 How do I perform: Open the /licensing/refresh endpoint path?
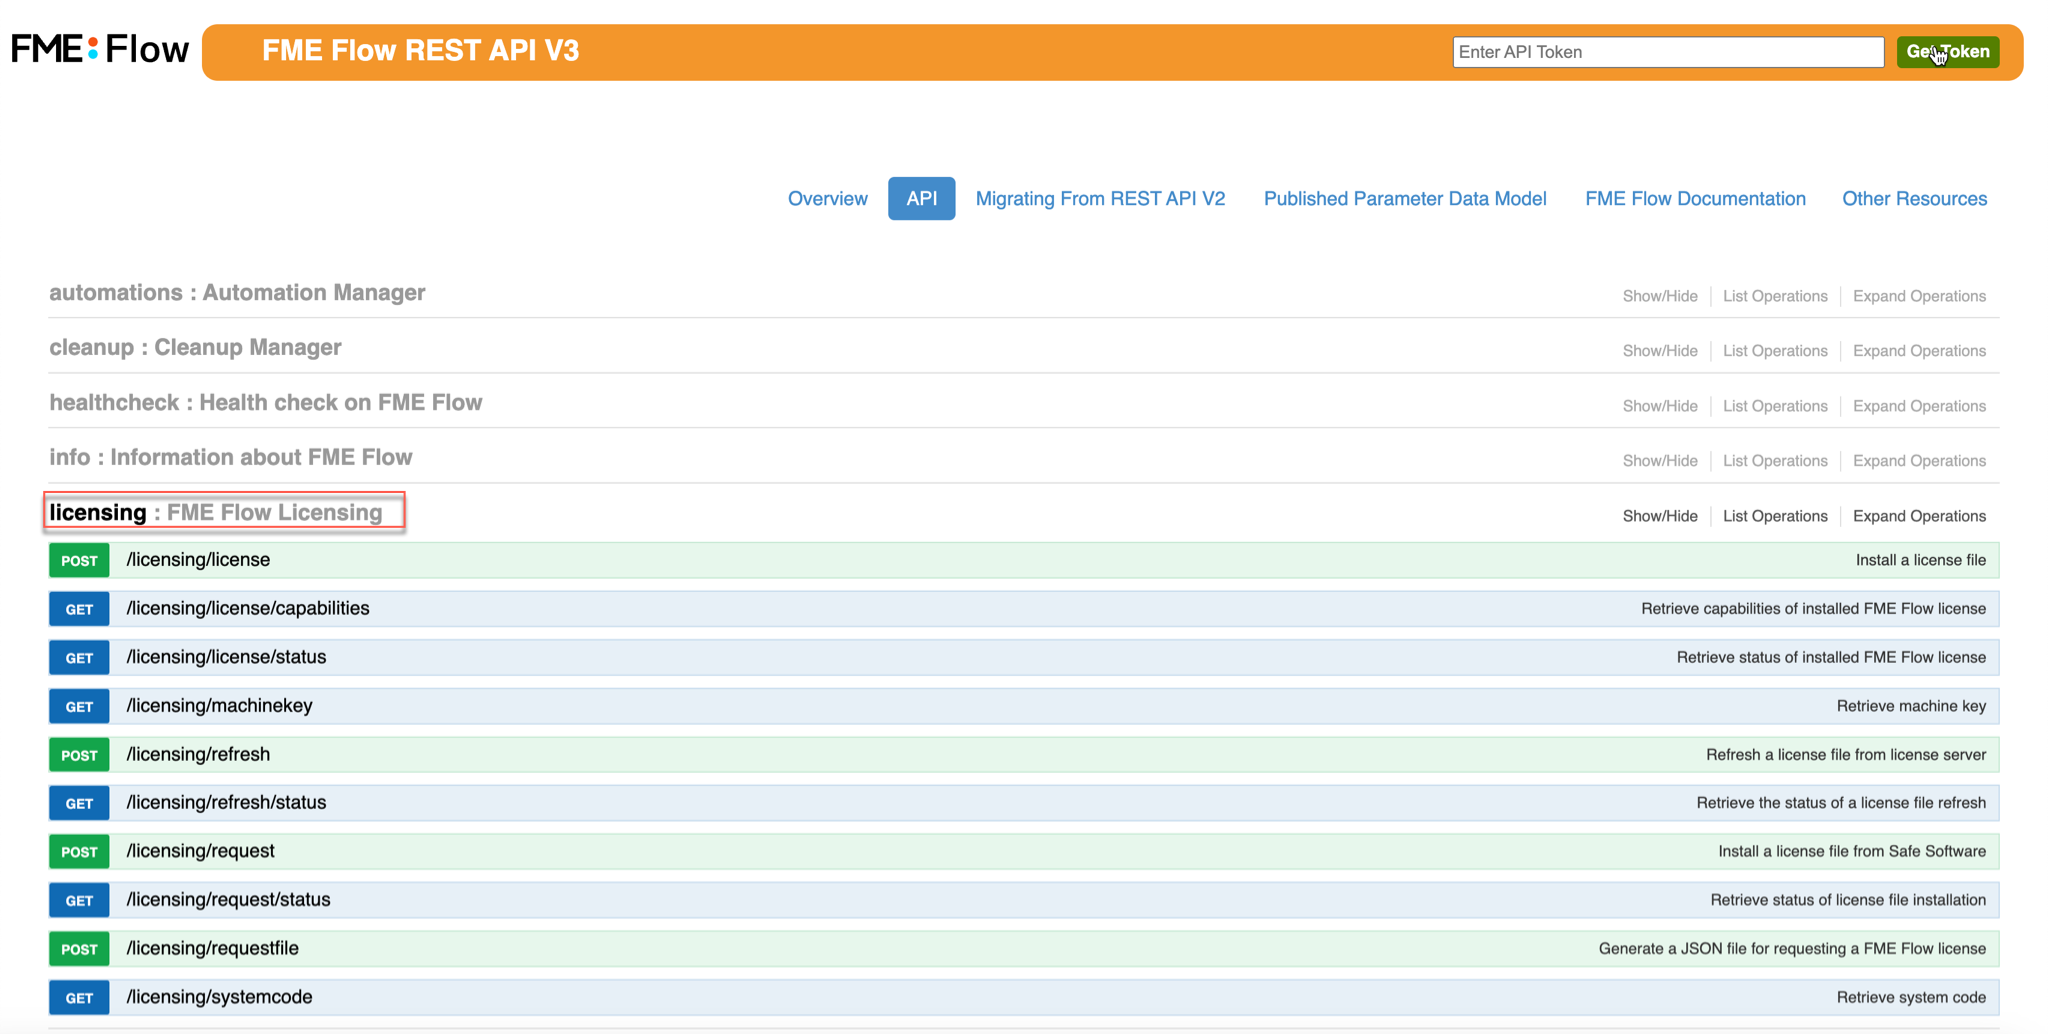tap(198, 754)
